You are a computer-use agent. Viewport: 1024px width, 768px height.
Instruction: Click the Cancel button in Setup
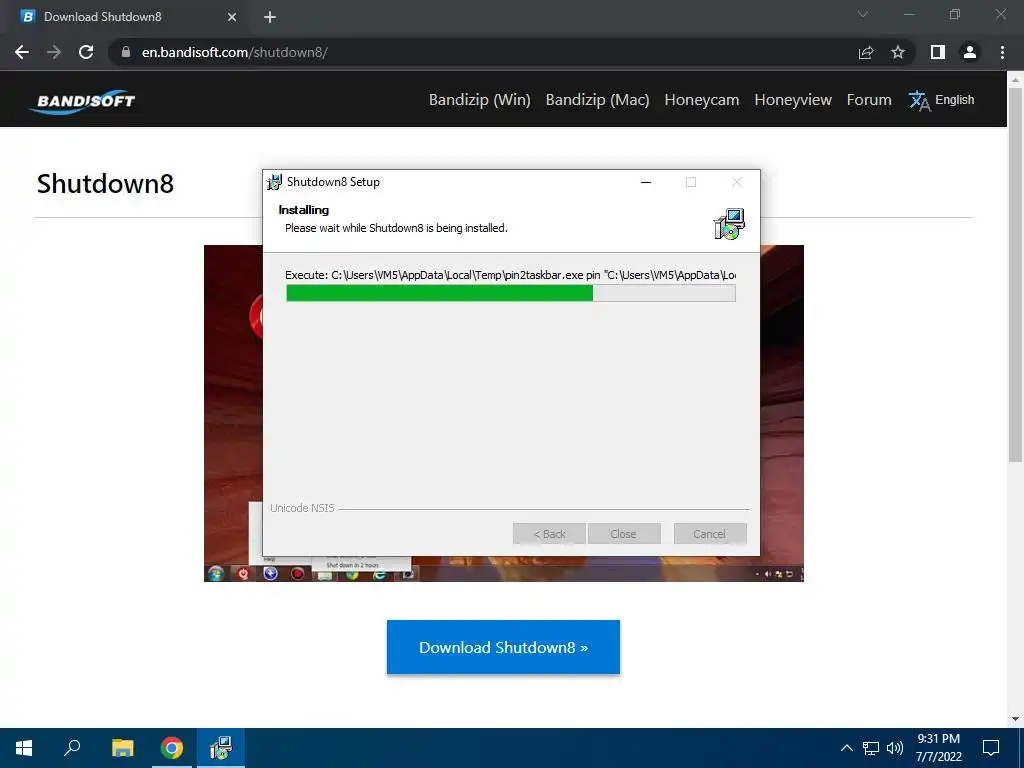[710, 534]
